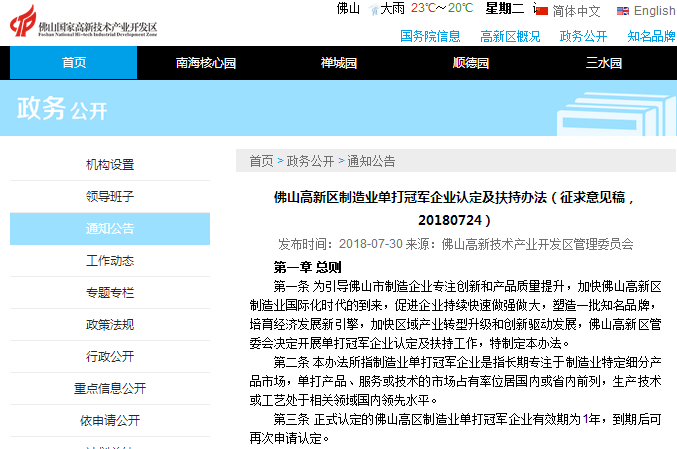Click the Chinese flag icon
This screenshot has height=449, width=677.
tap(541, 10)
